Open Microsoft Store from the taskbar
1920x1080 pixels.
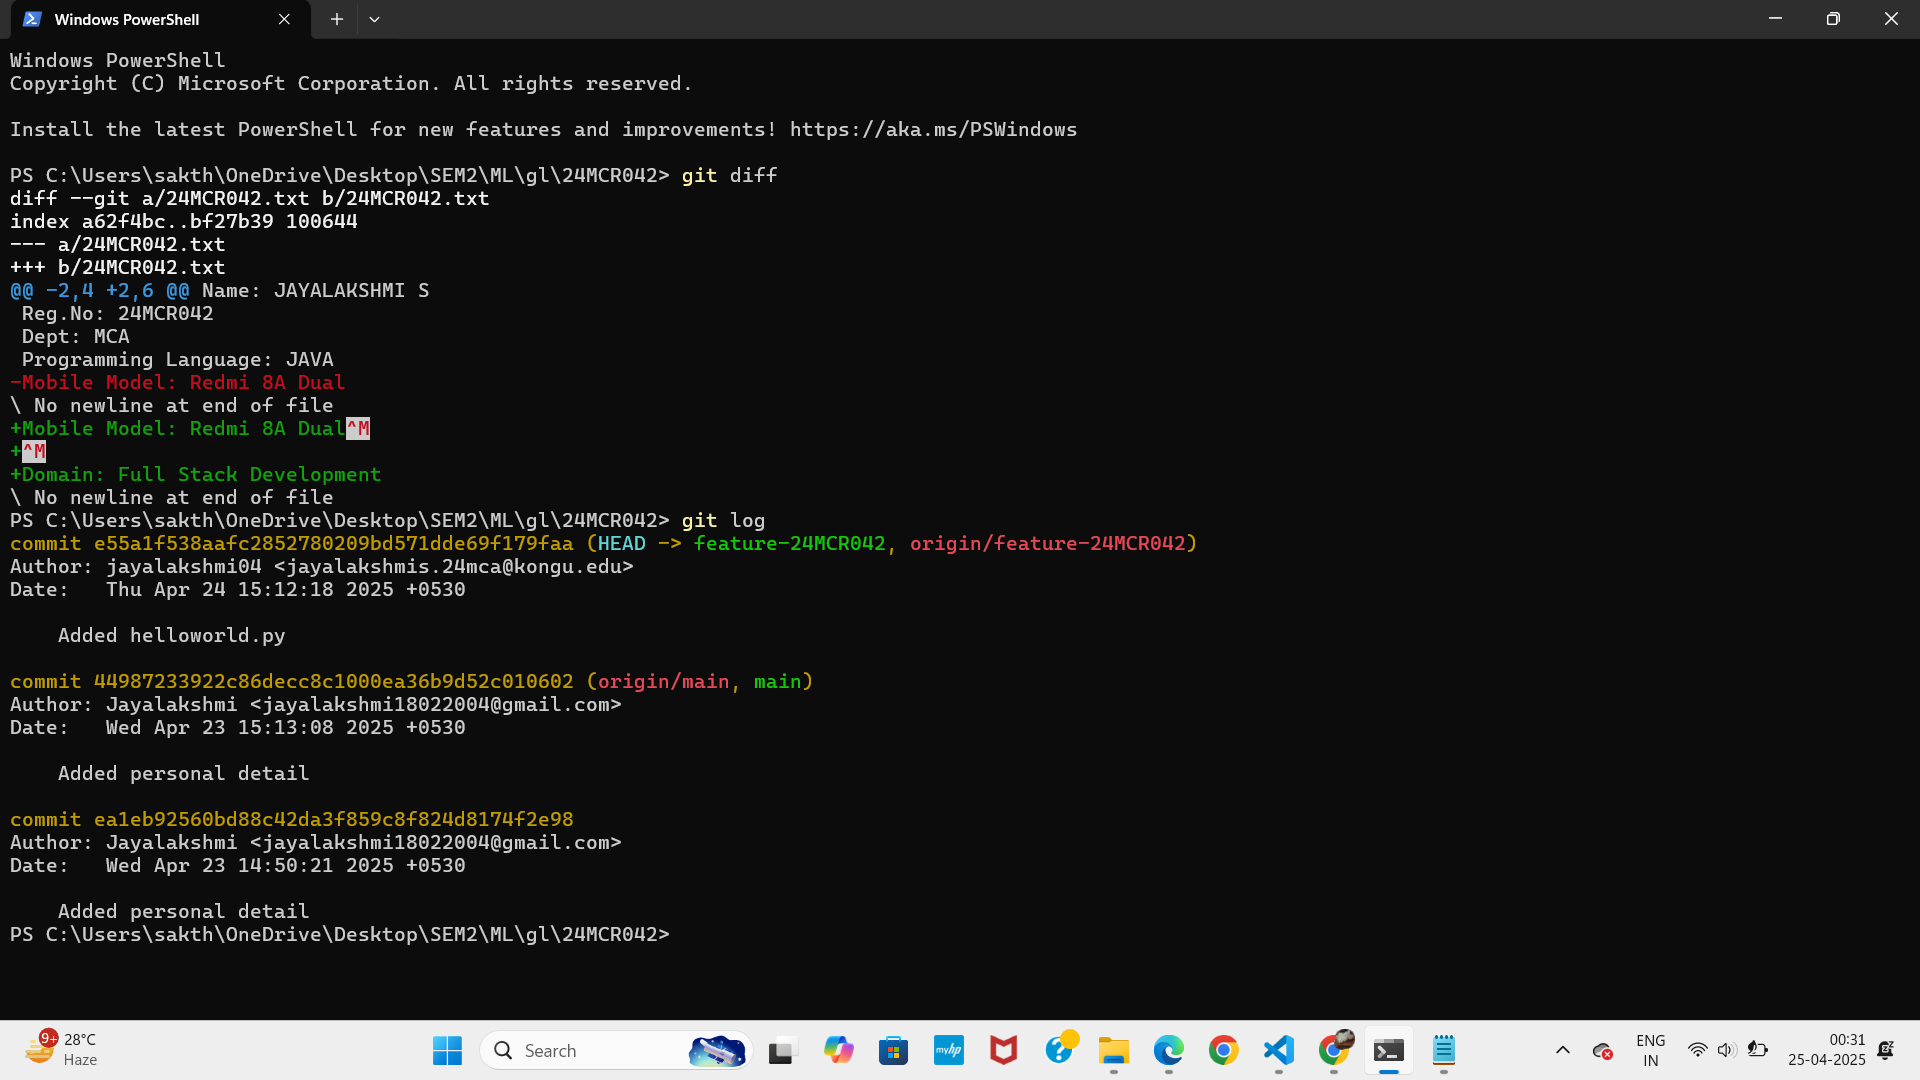coord(893,1050)
